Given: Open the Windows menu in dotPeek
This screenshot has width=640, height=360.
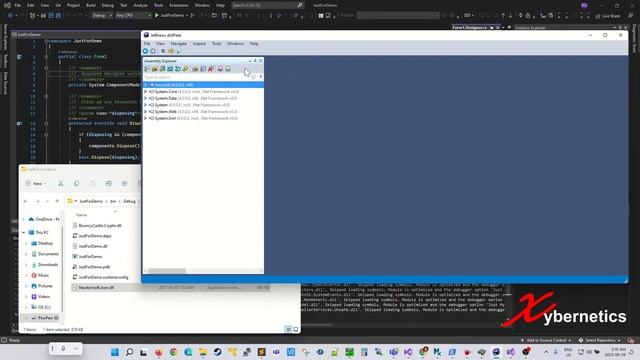Looking at the screenshot, I should pyautogui.click(x=235, y=44).
